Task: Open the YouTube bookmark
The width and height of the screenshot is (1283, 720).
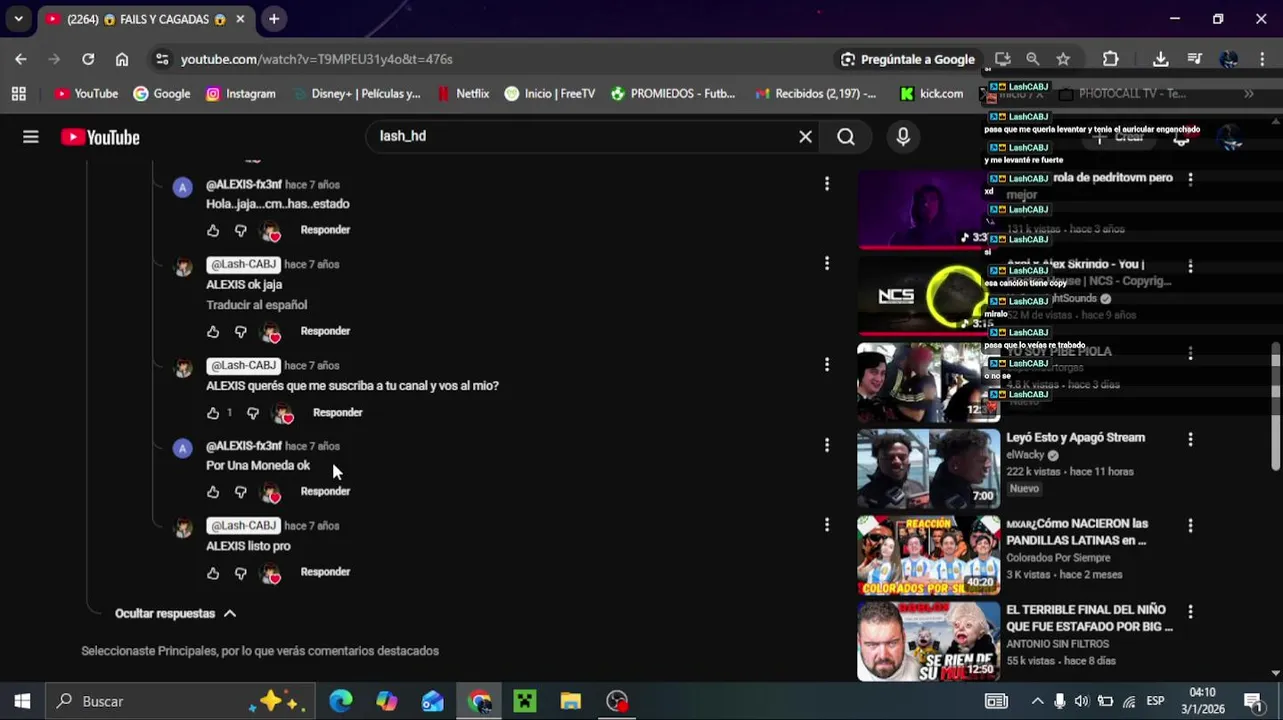Action: point(86,93)
